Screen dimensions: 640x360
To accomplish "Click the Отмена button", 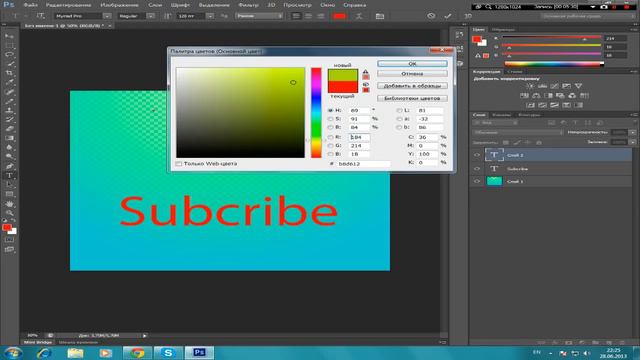I will coord(412,74).
